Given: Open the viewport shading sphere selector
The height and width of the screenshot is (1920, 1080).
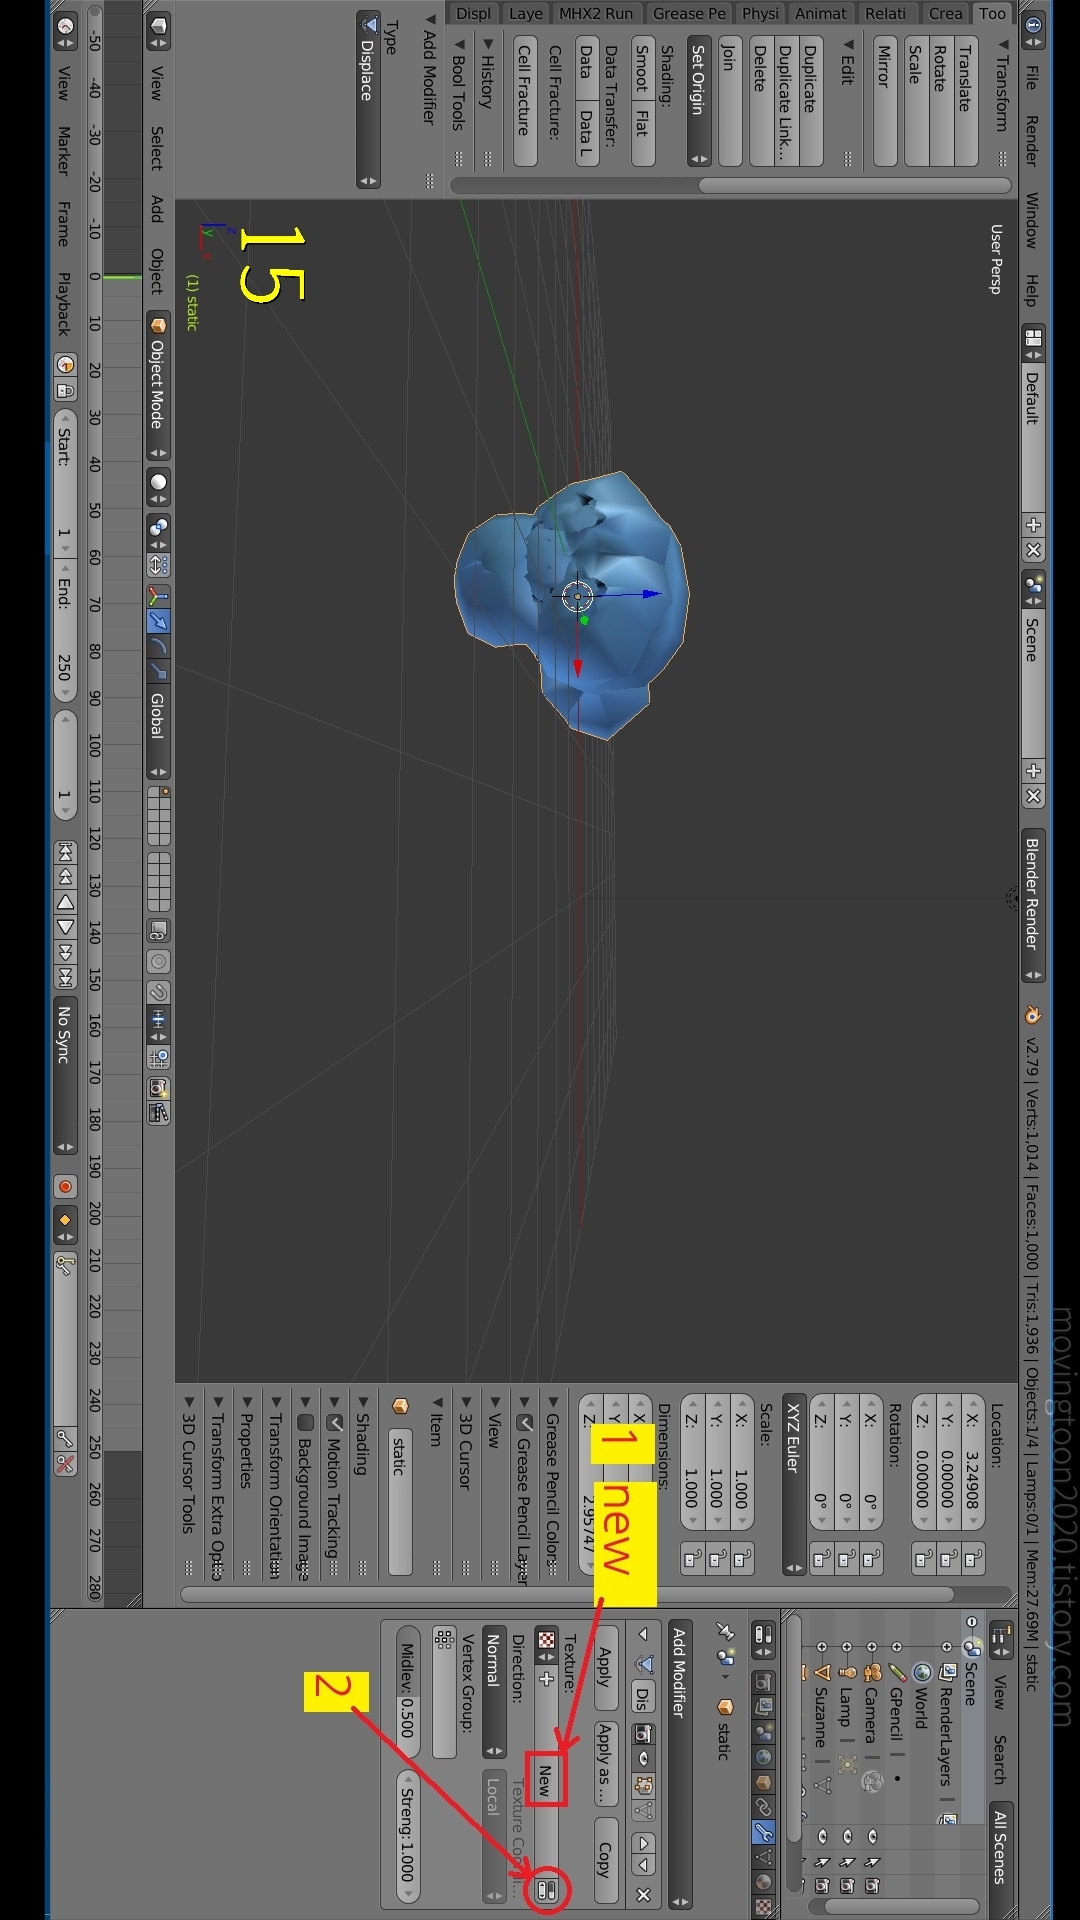Looking at the screenshot, I should coord(158,487).
